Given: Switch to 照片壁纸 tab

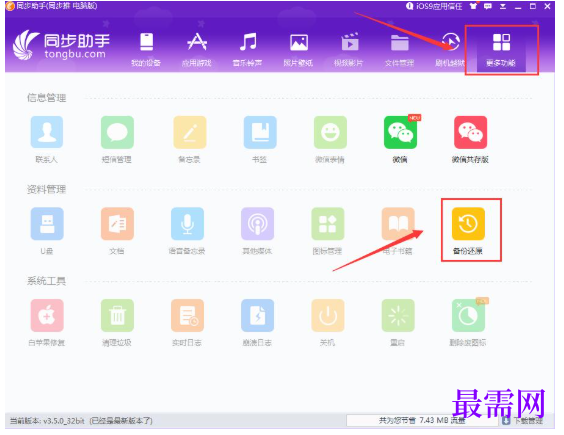Looking at the screenshot, I should tap(298, 49).
